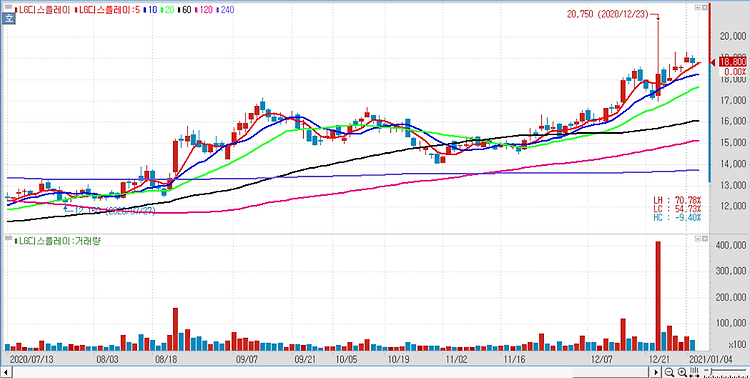
Task: Click the tallest red volume bar
Action: coord(658,296)
